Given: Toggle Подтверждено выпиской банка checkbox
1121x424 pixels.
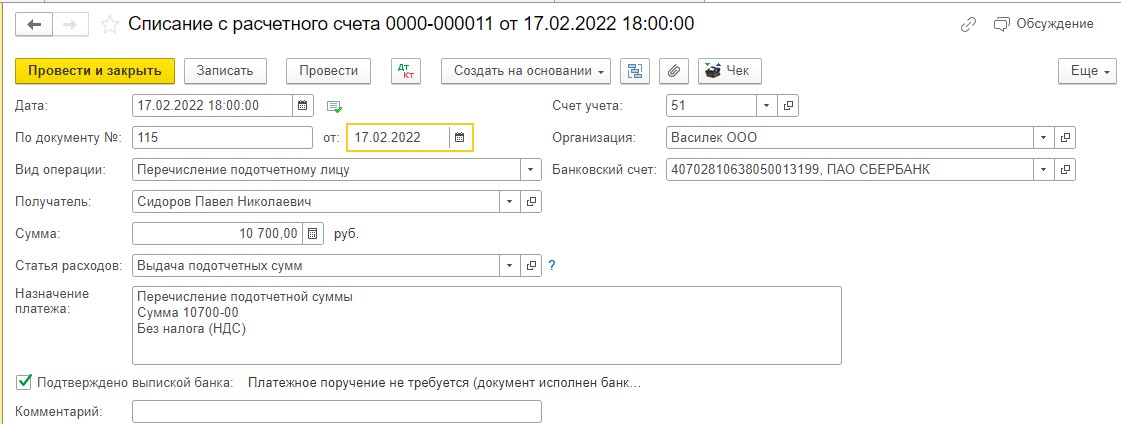Looking at the screenshot, I should tap(24, 383).
